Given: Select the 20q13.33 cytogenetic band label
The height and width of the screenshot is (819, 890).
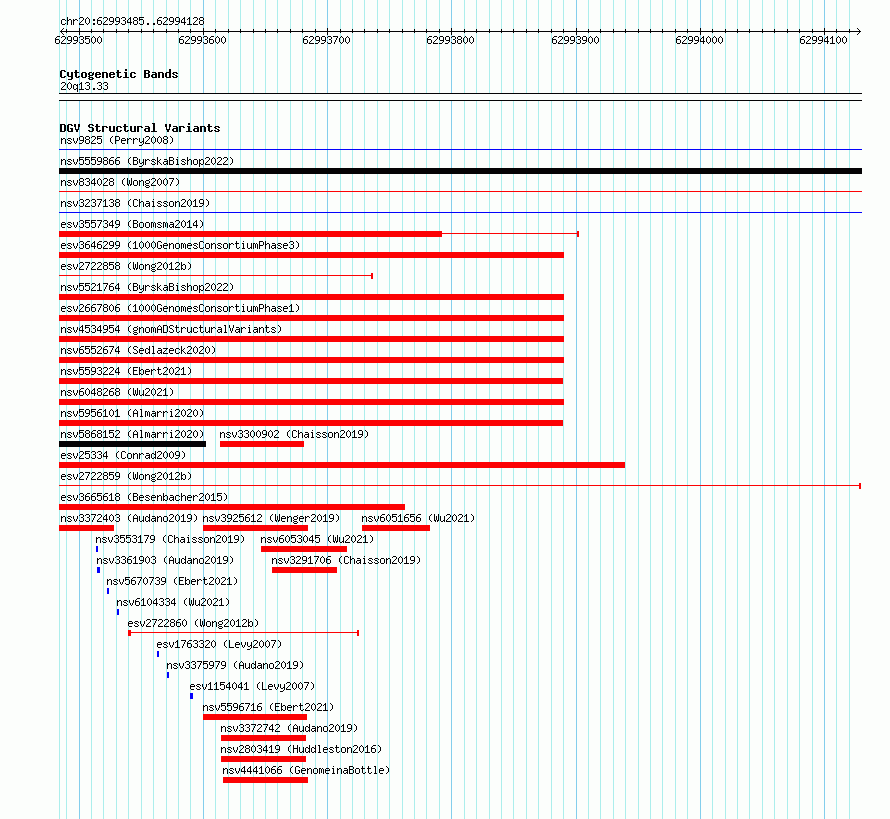Looking at the screenshot, I should (84, 86).
